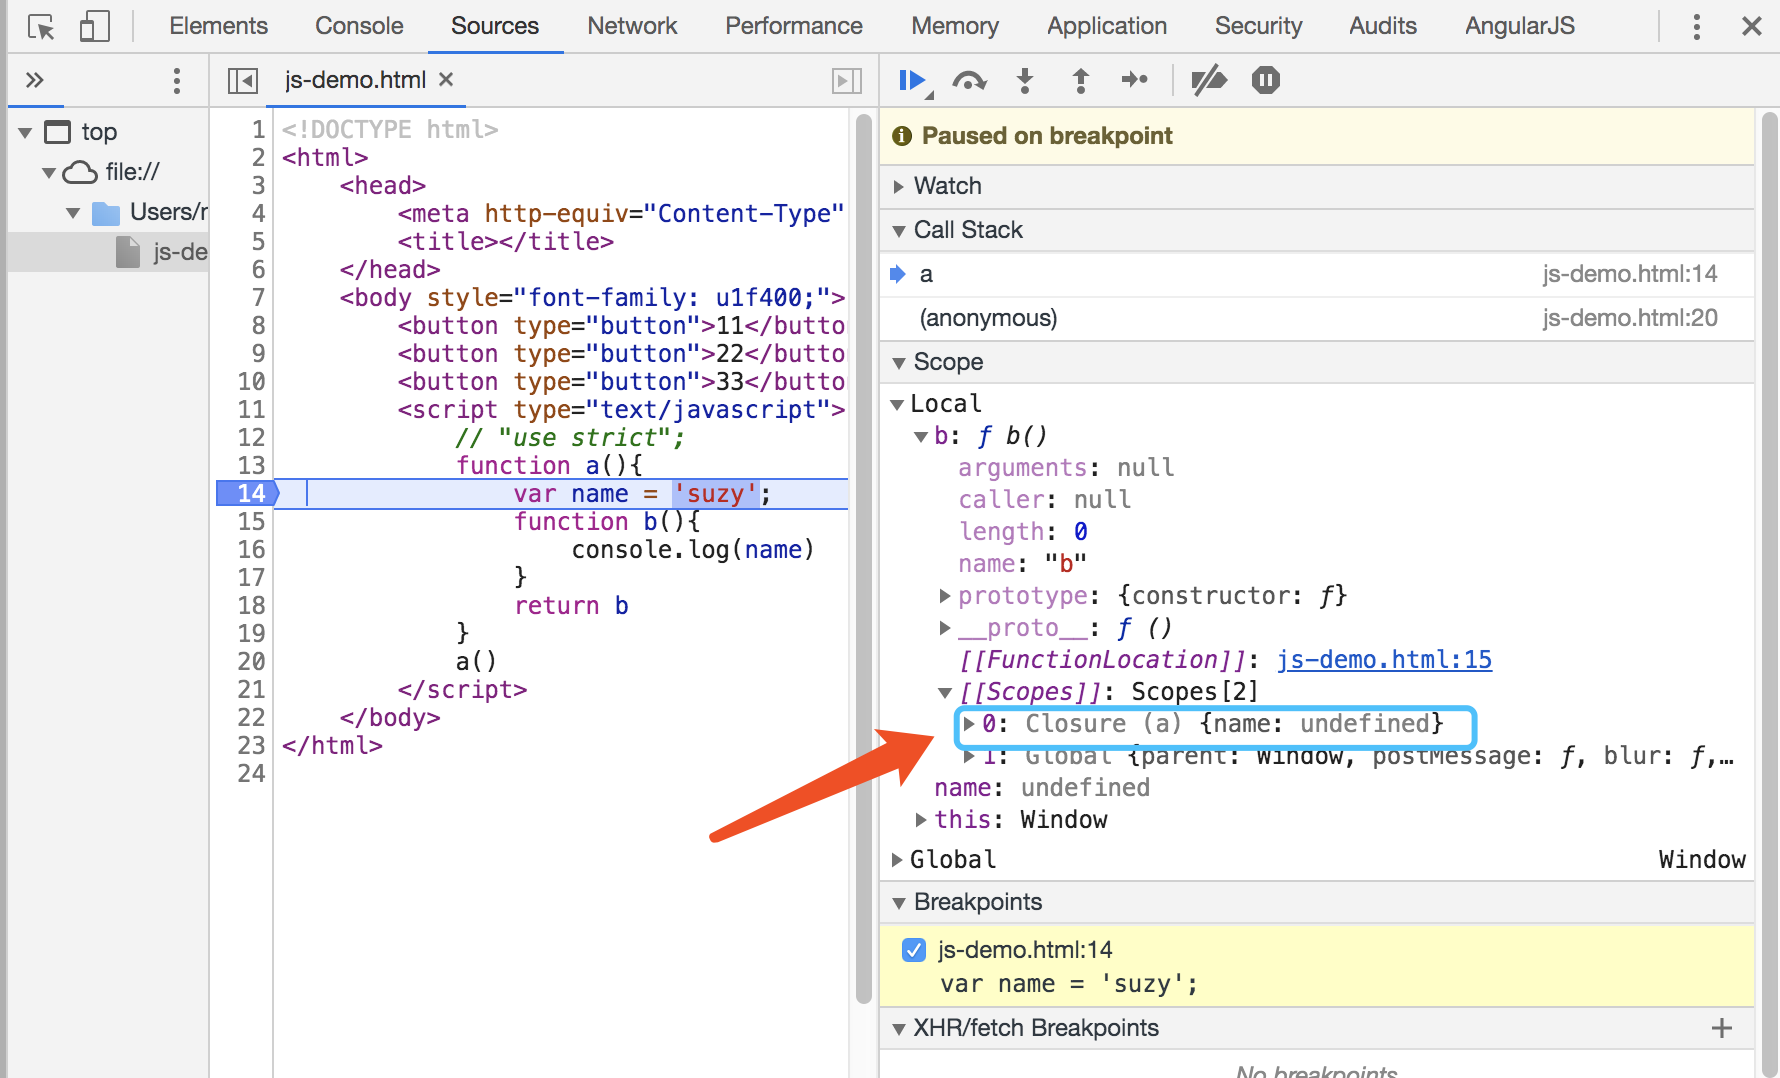1780x1078 pixels.
Task: Show more navigator tabs chevron
Action: click(x=35, y=80)
